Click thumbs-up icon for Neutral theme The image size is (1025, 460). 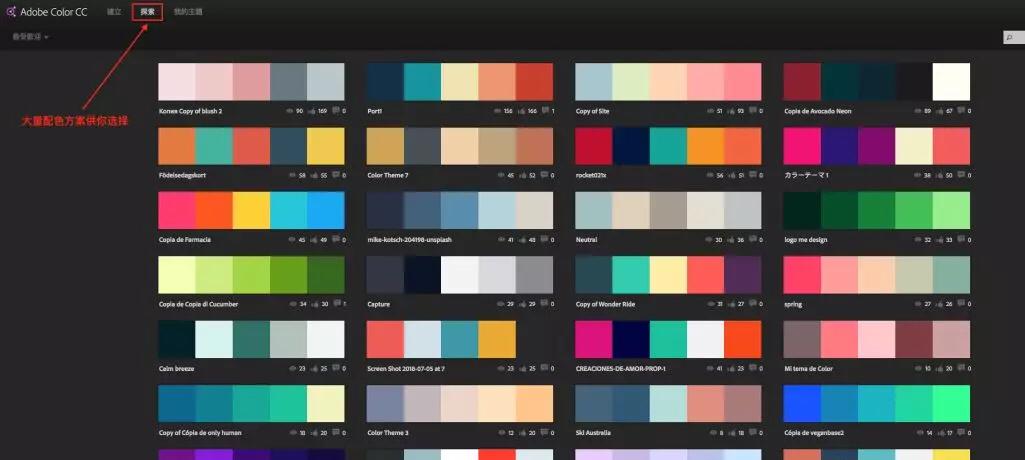click(730, 240)
